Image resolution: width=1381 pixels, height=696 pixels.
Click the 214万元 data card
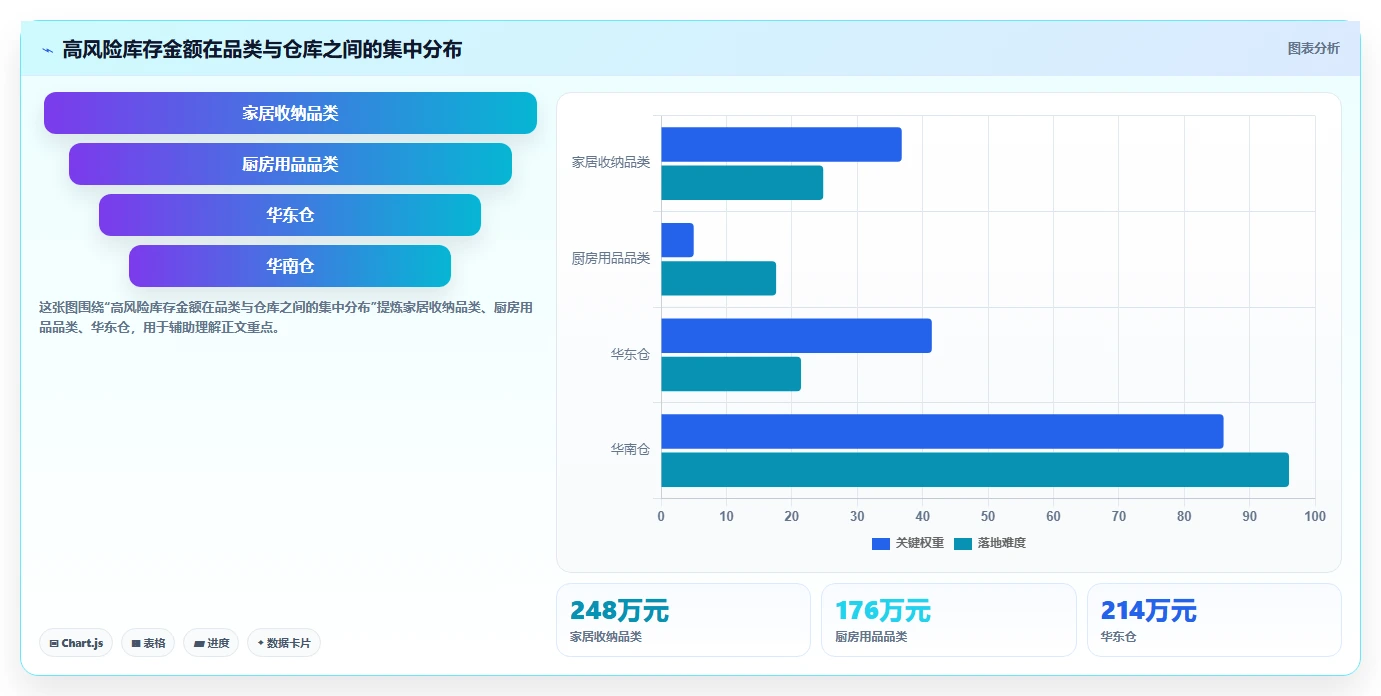pos(1214,620)
